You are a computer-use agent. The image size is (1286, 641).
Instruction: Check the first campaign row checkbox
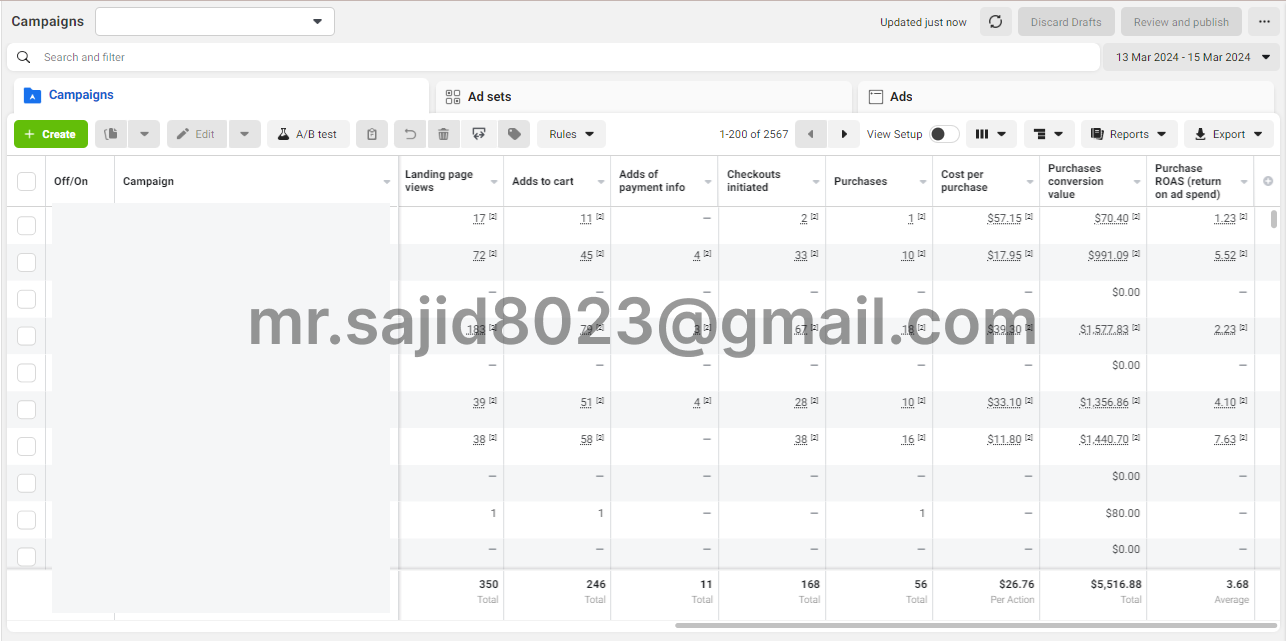point(26,225)
